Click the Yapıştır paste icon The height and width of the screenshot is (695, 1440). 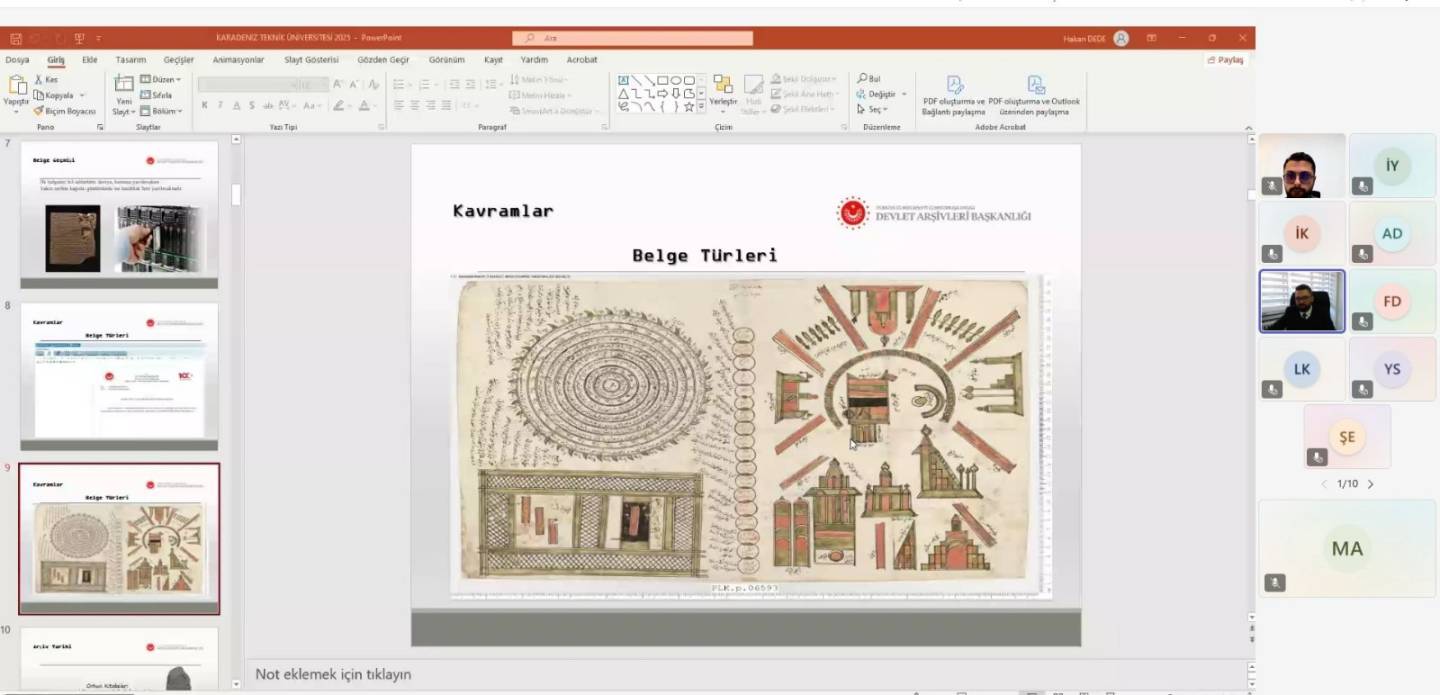(x=16, y=88)
